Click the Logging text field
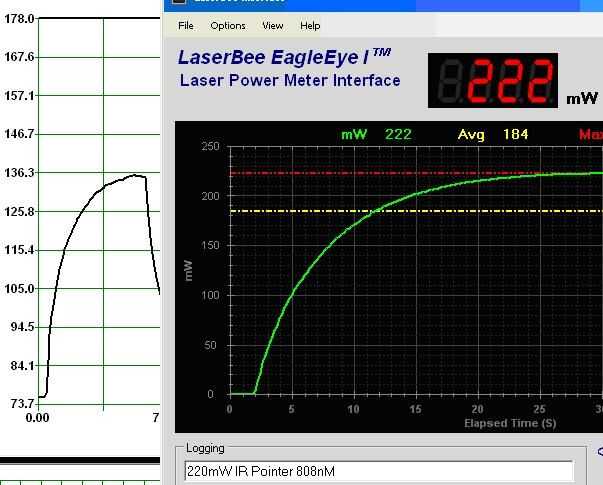Screen dimensions: 603x485 click(379, 471)
